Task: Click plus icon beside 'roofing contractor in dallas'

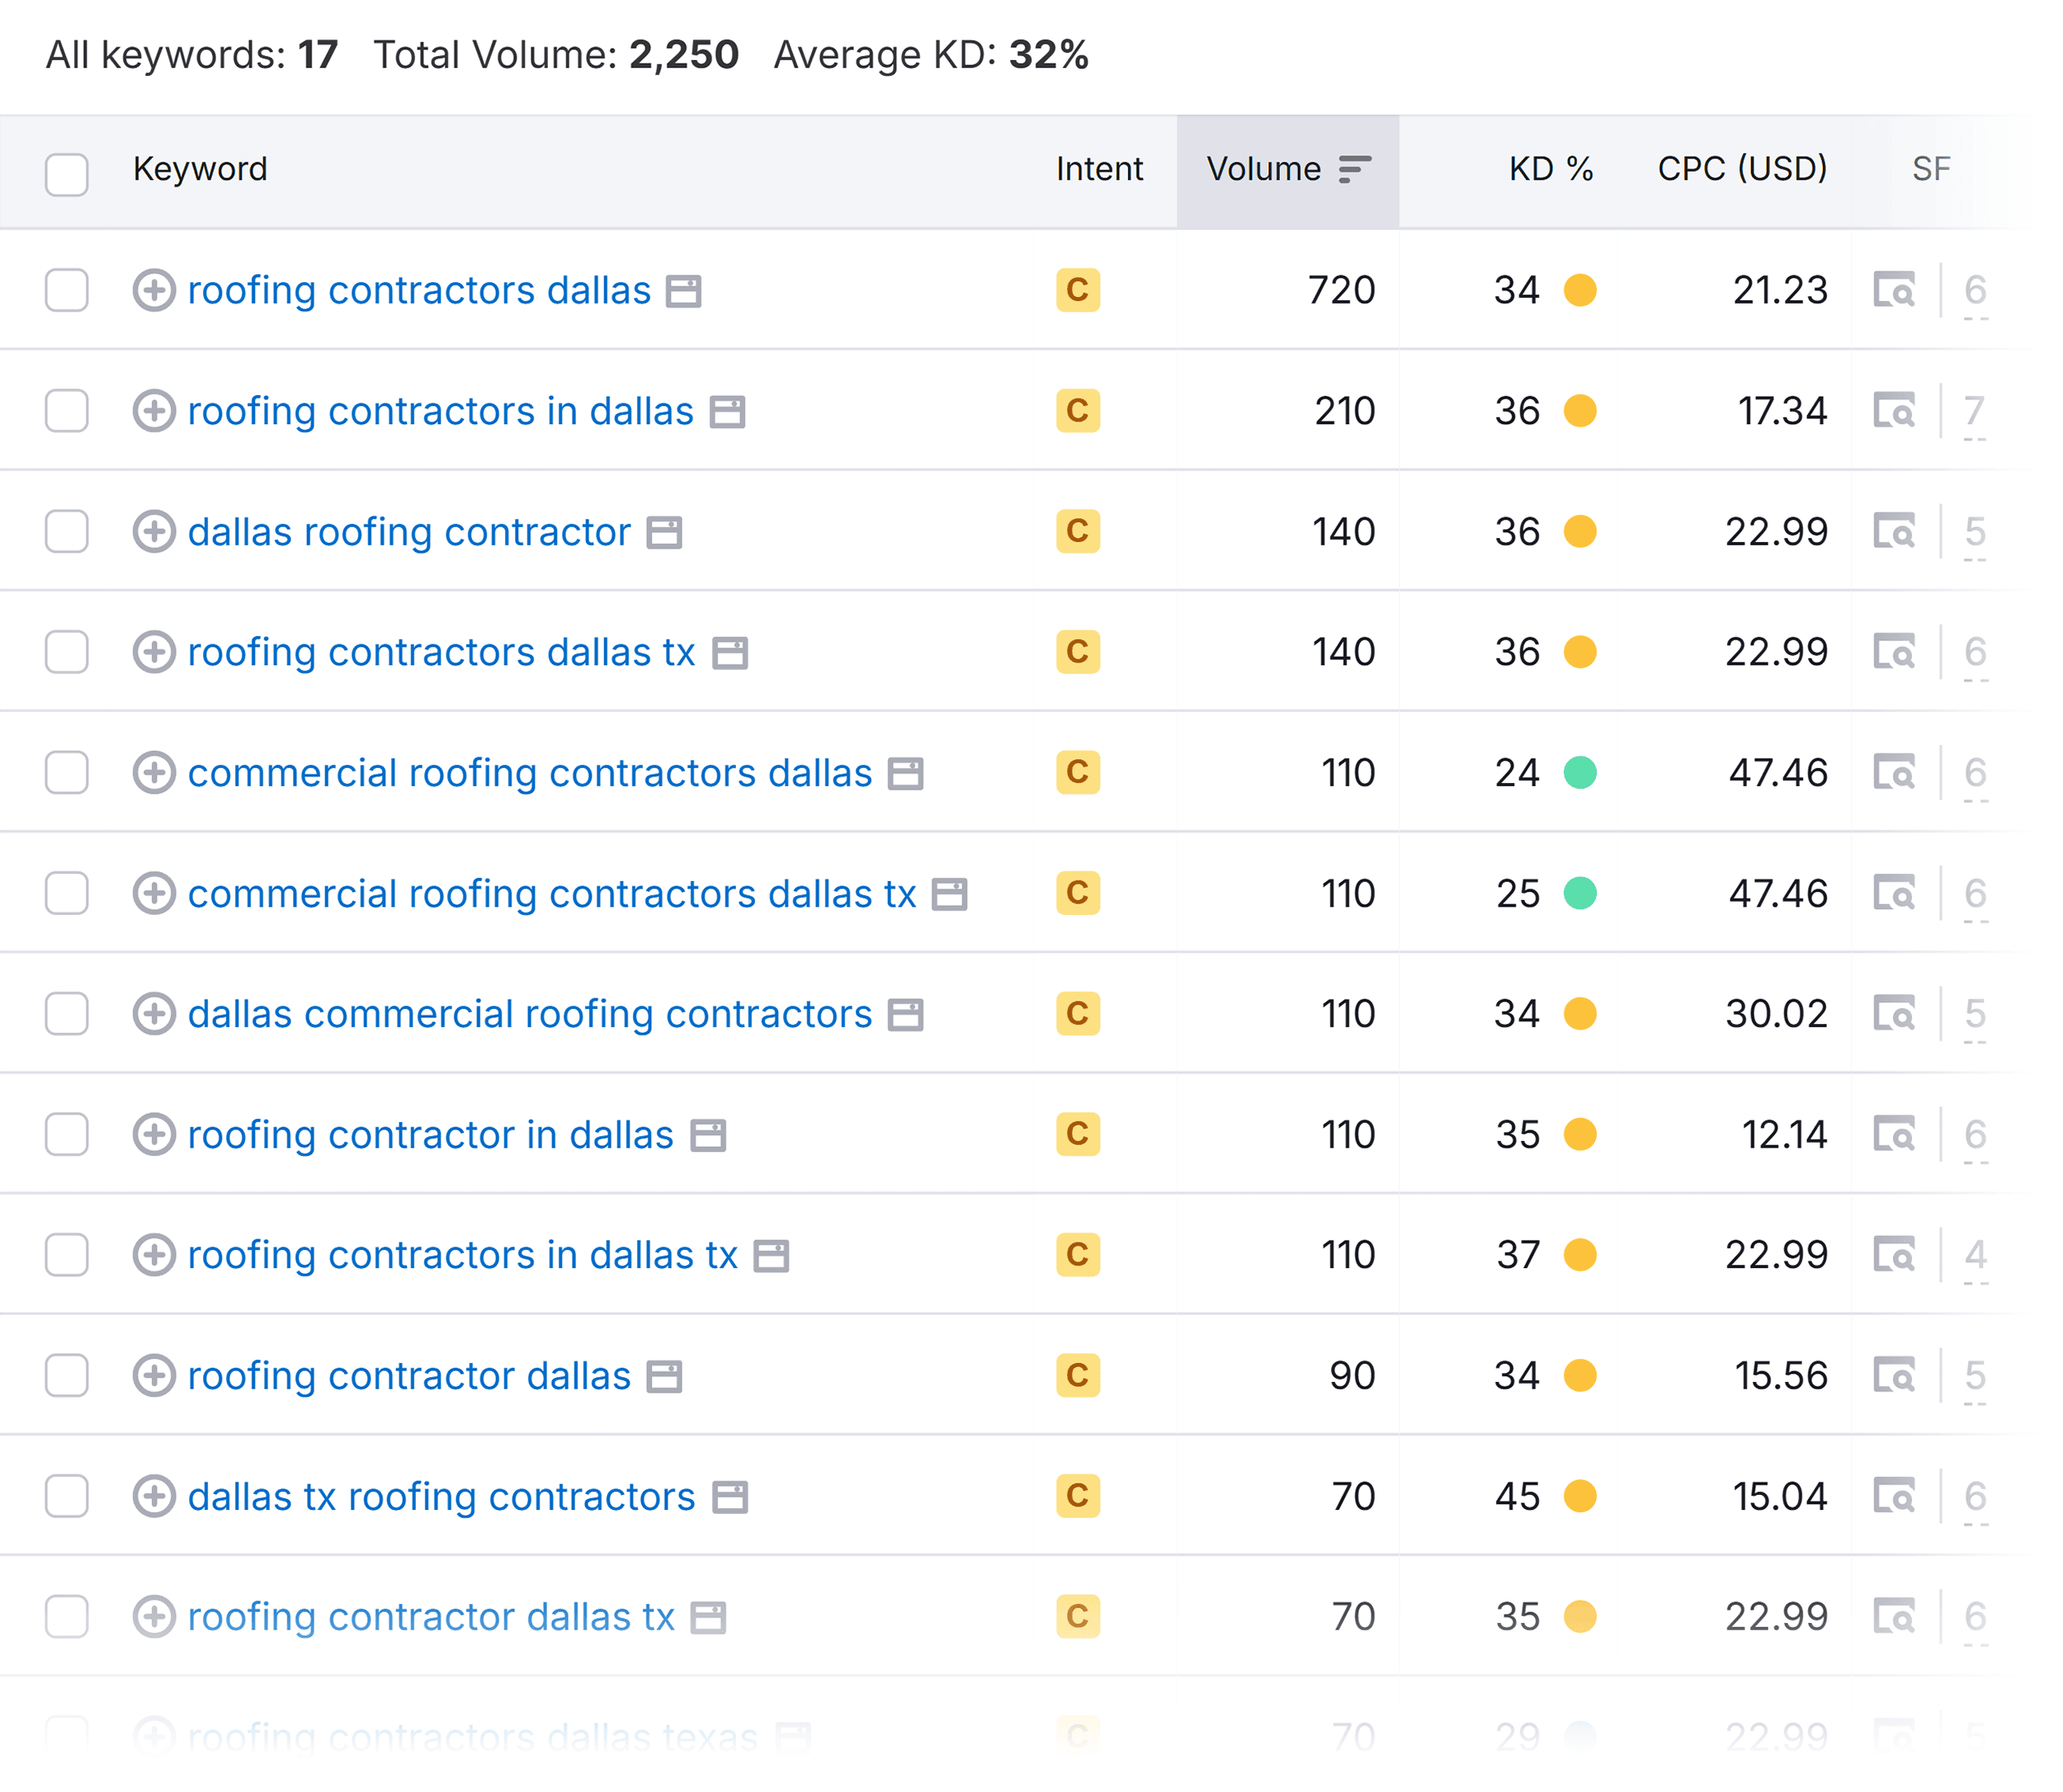Action: pyautogui.click(x=154, y=1135)
